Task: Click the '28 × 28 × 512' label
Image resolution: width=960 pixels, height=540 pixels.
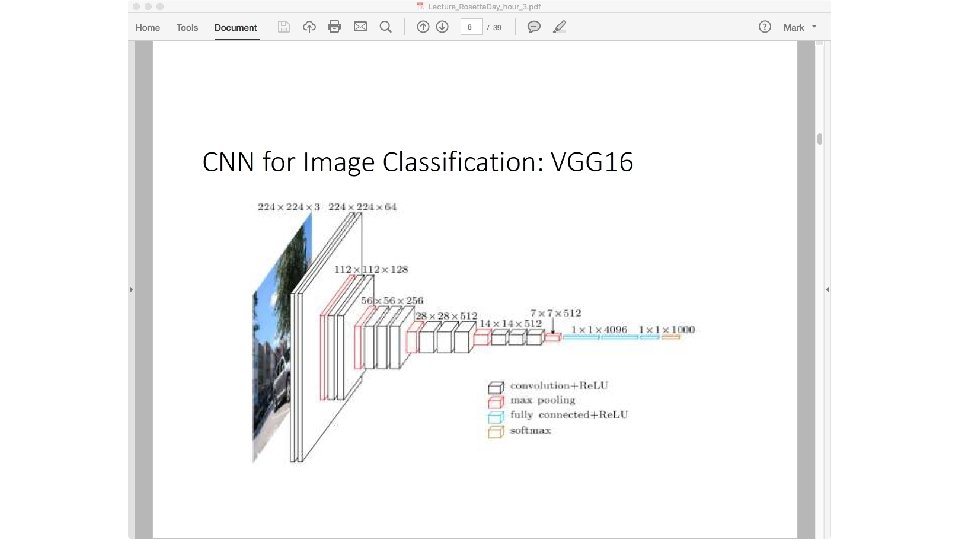Action: (446, 316)
